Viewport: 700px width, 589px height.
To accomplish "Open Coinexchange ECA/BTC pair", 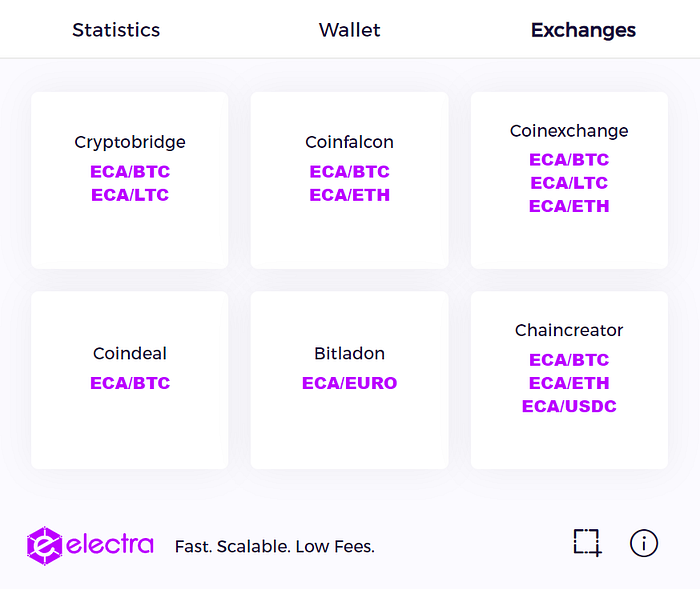I will point(569,159).
